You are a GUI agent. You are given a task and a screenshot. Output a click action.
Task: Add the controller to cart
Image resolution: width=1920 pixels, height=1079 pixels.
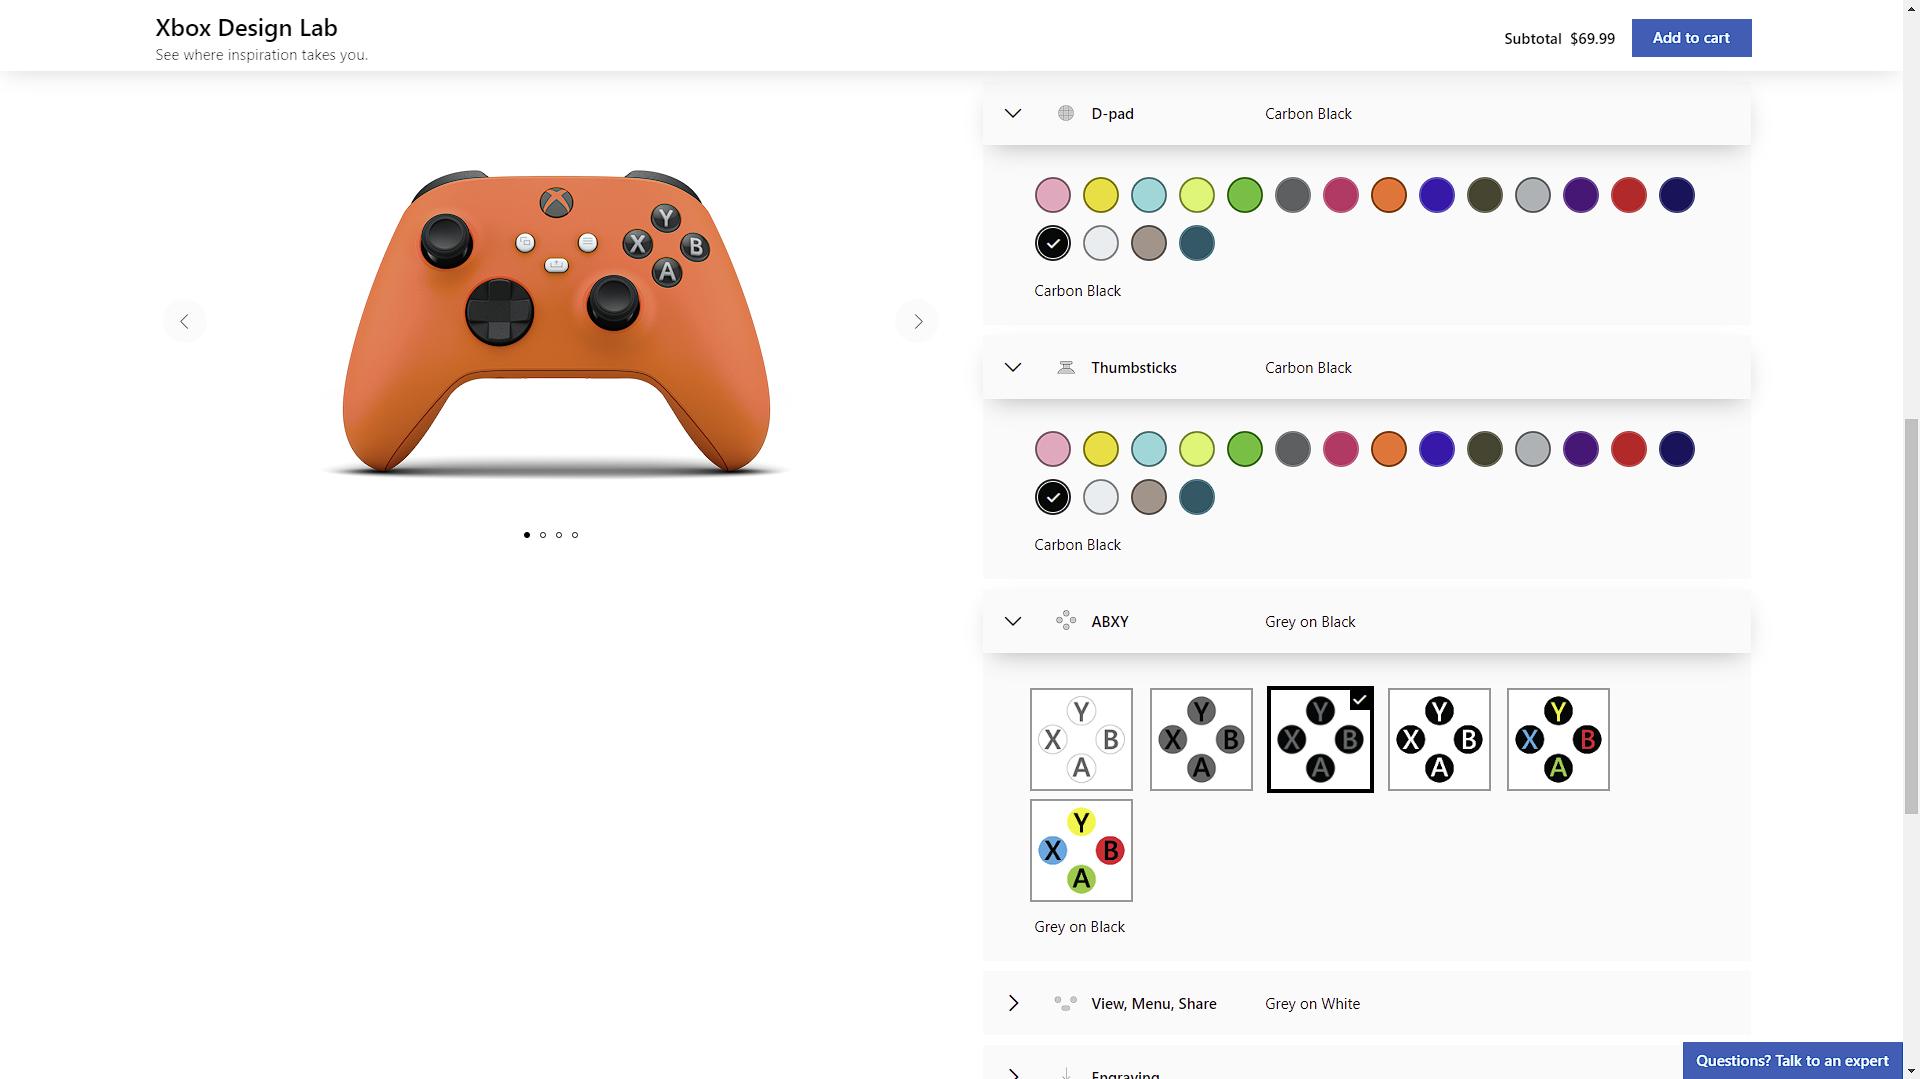pyautogui.click(x=1691, y=38)
